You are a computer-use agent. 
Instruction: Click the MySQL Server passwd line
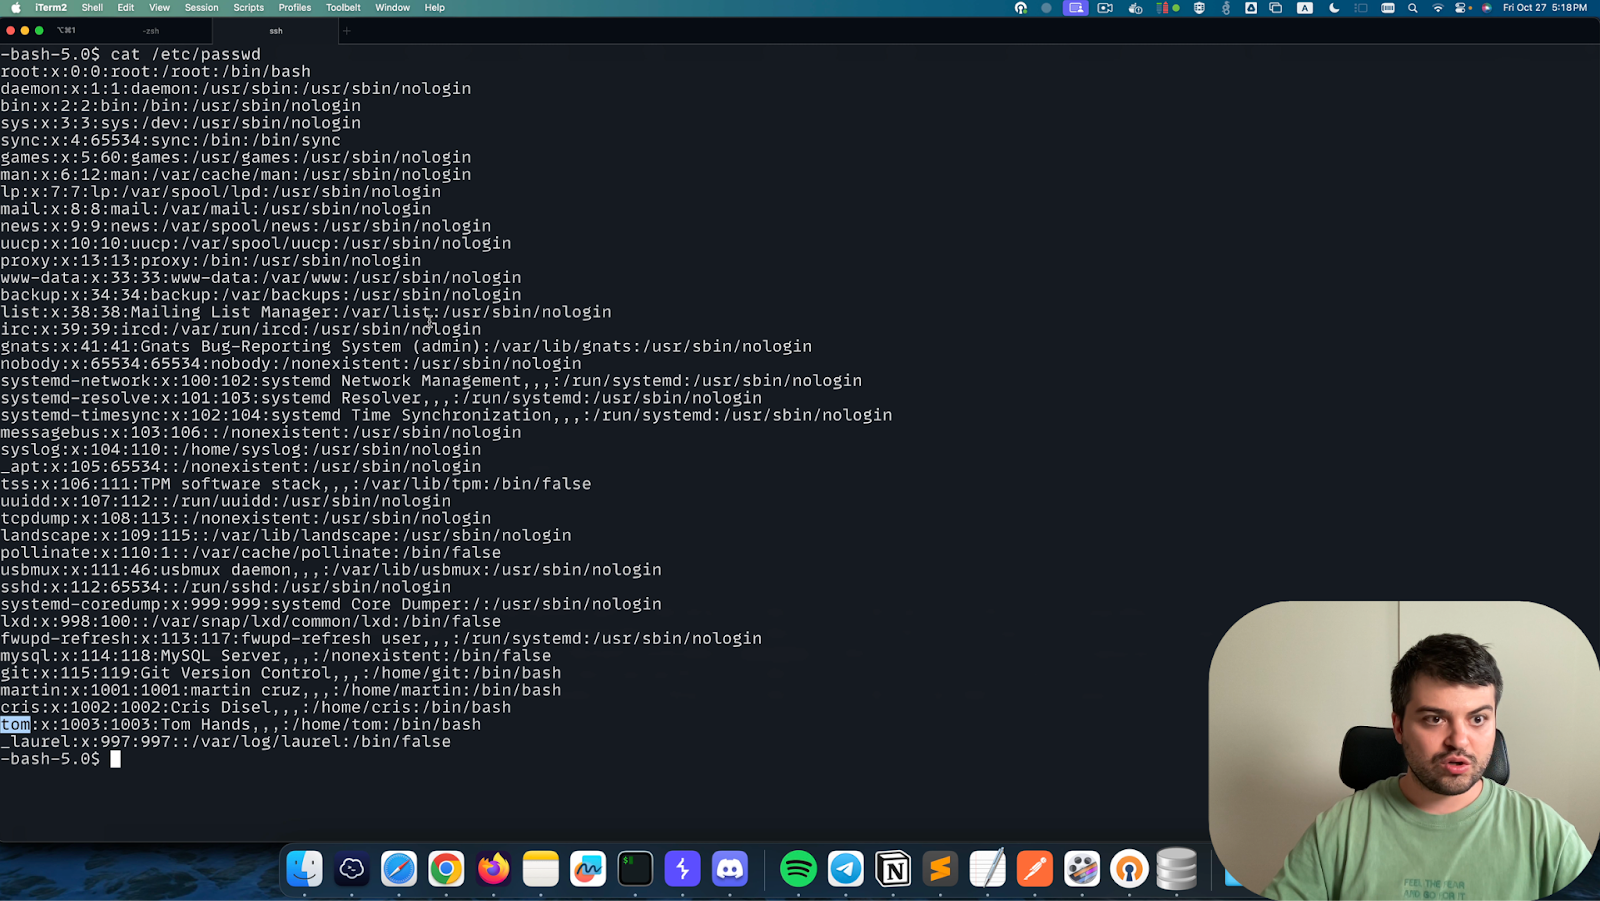click(276, 656)
